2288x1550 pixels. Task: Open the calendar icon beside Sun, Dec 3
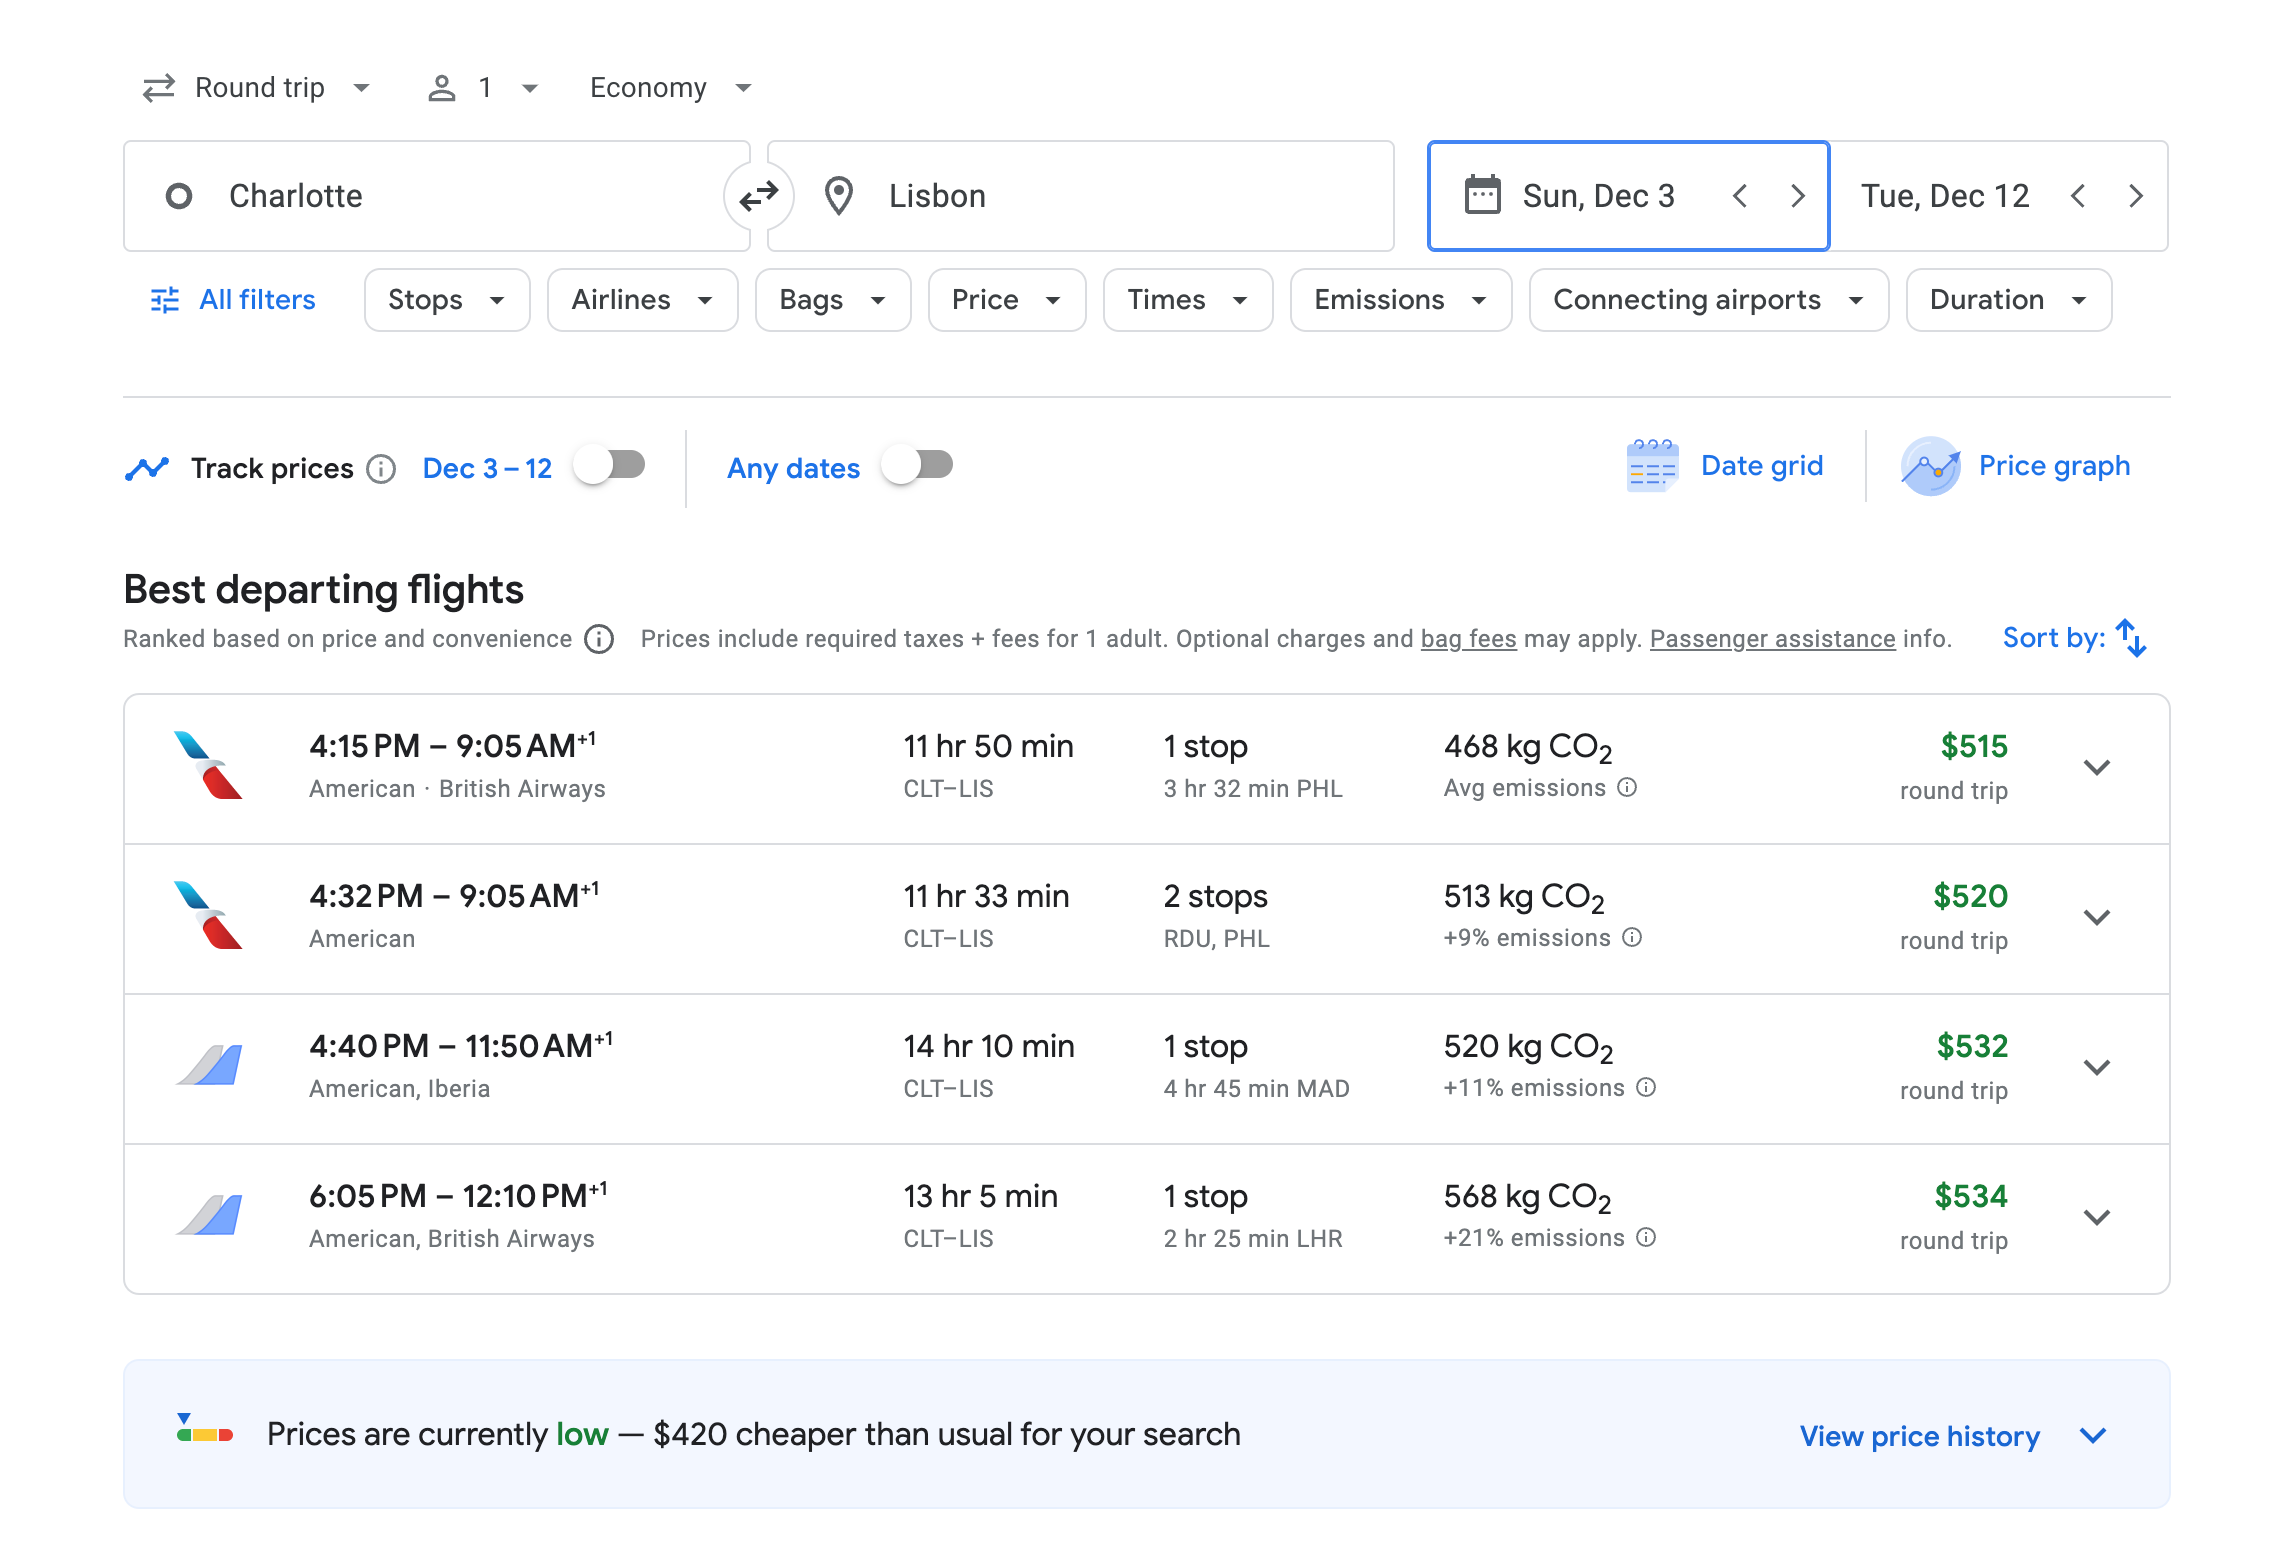pos(1482,195)
